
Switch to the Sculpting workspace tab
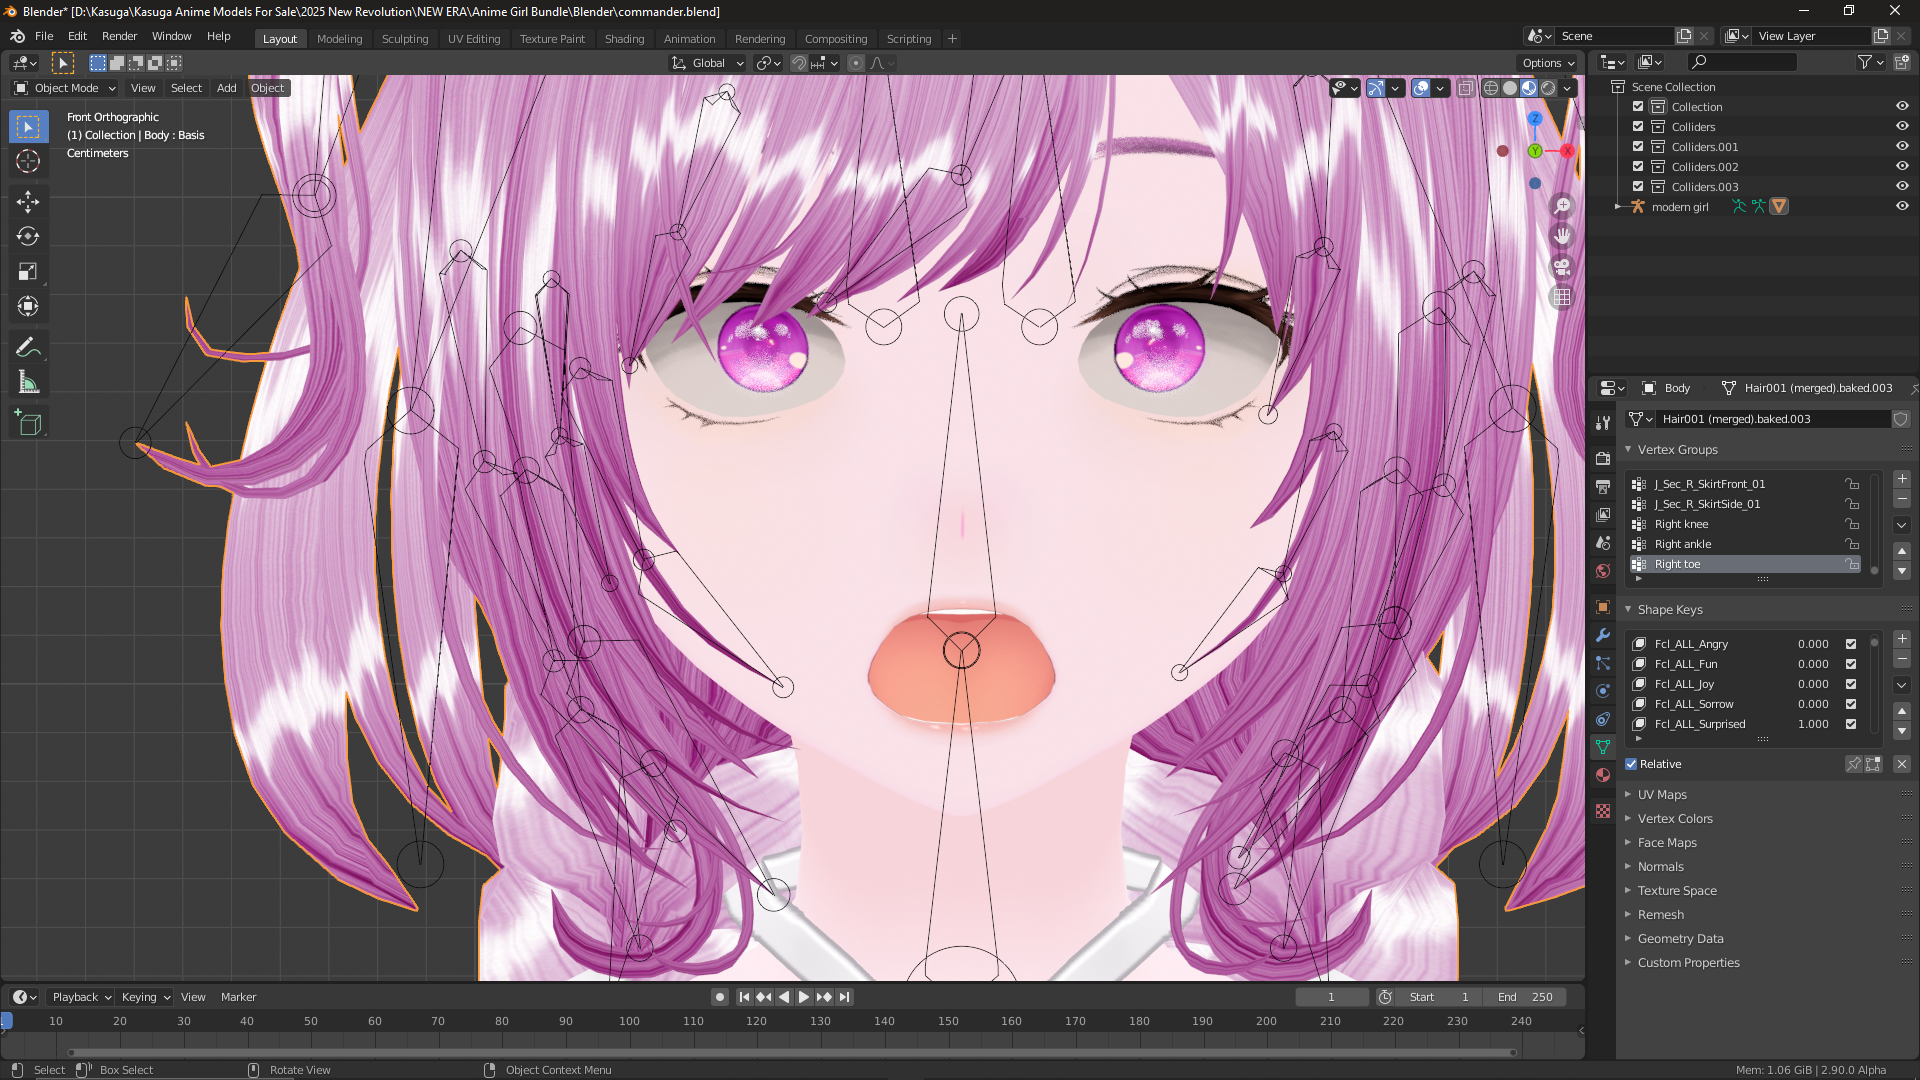[x=404, y=39]
